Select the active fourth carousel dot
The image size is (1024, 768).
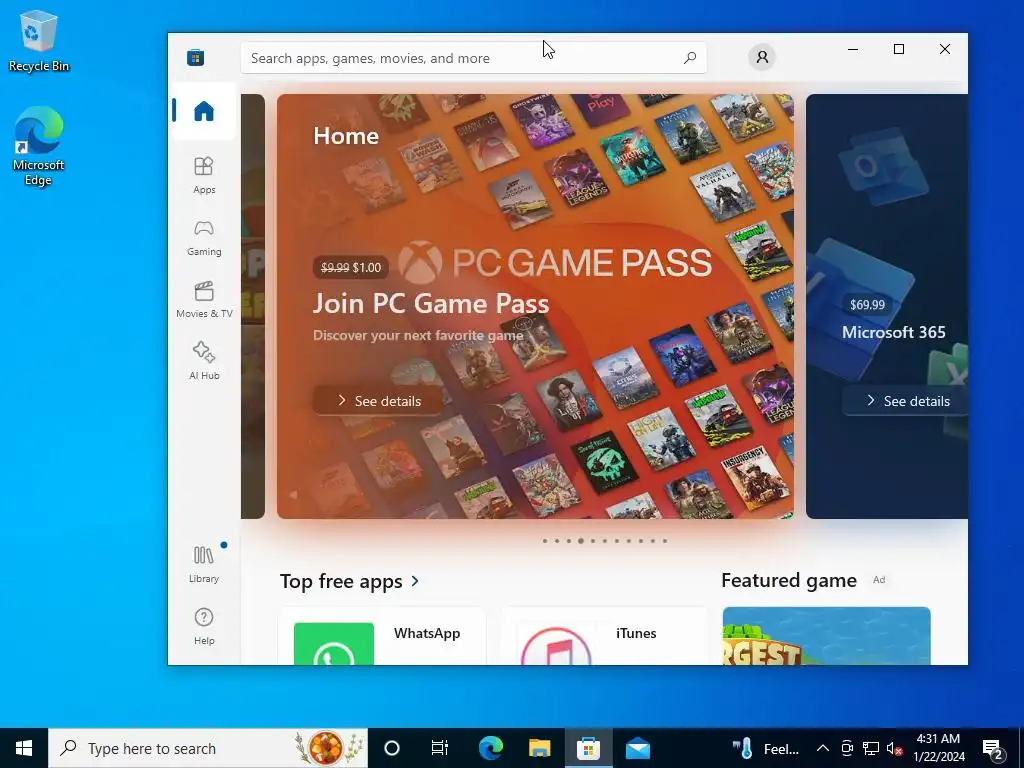point(581,541)
